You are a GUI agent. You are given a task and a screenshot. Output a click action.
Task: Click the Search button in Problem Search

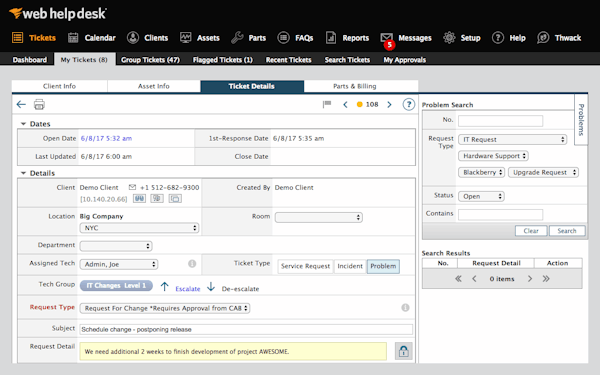pos(567,231)
